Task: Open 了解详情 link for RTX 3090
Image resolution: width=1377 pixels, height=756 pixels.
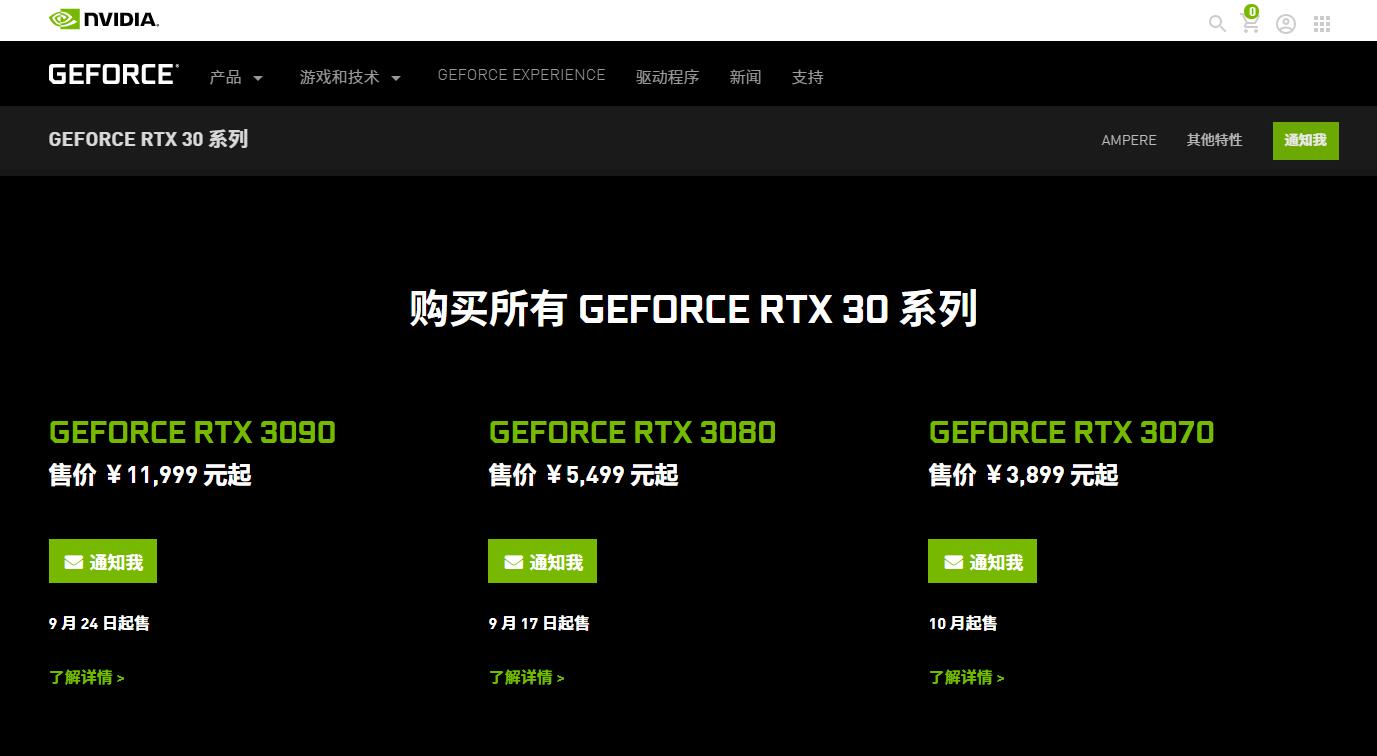Action: 86,677
